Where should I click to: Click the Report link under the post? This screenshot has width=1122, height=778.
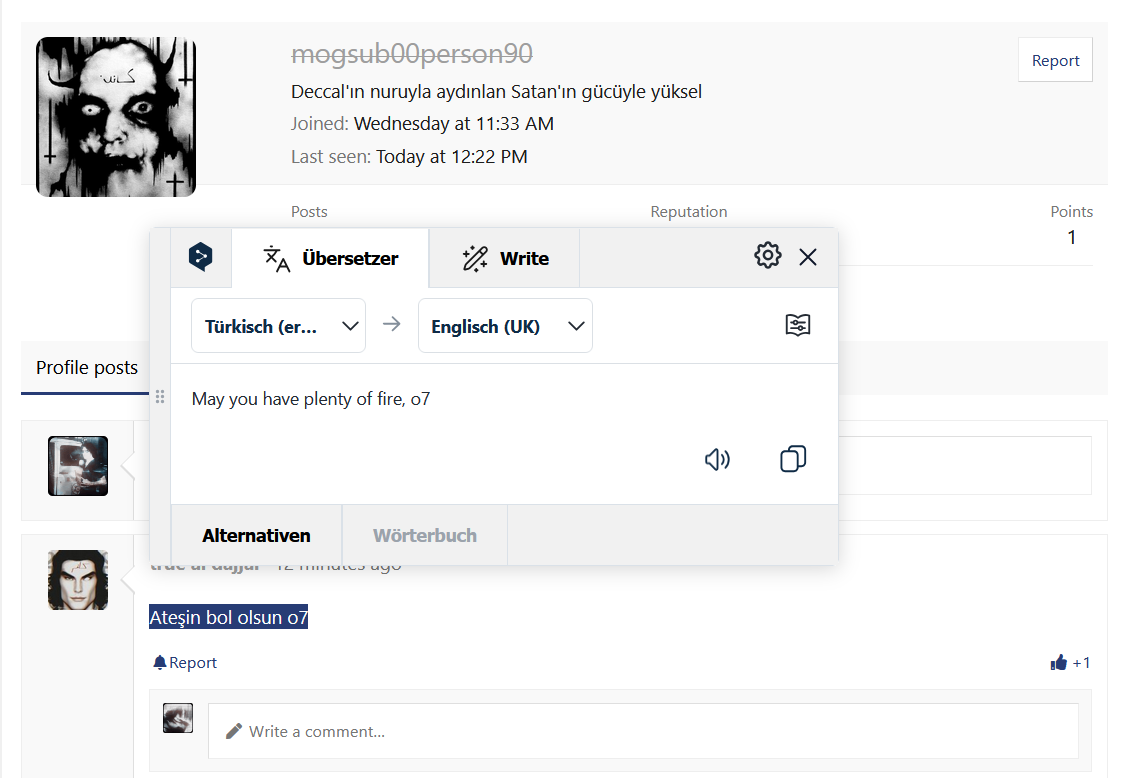pos(193,663)
